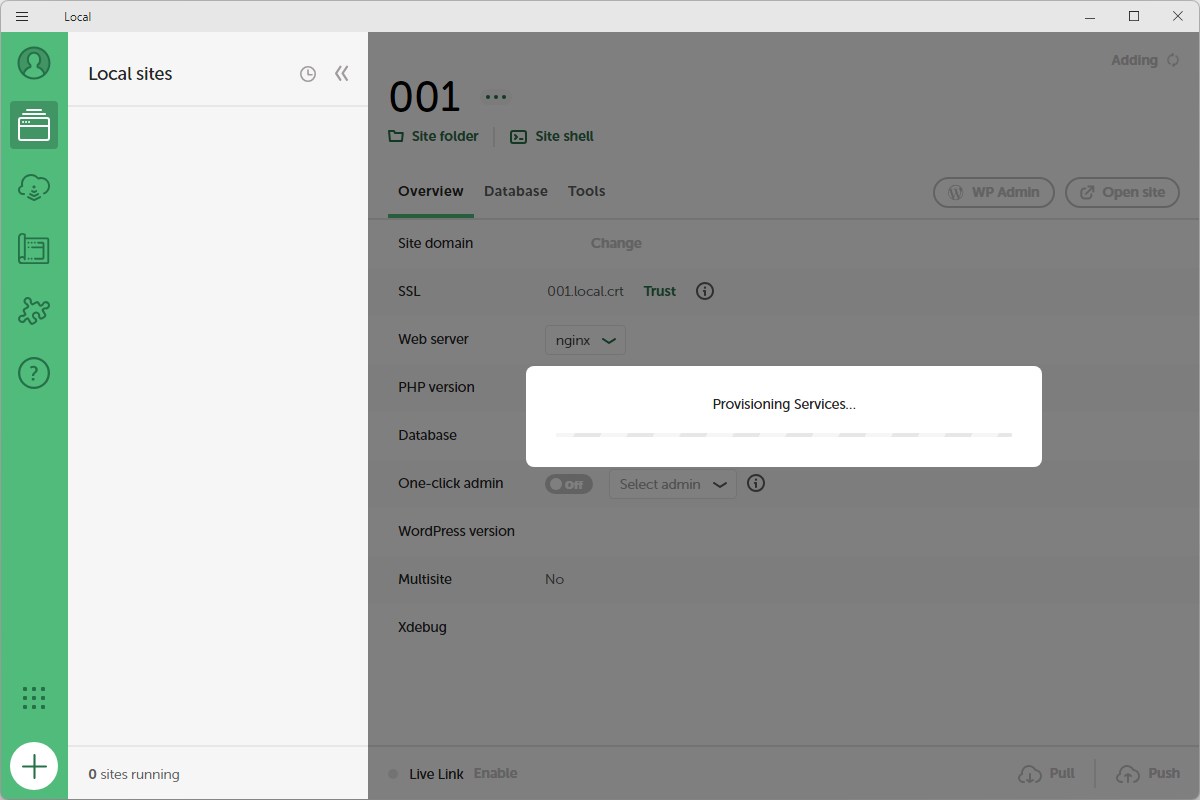Show recent sites clock icon
The height and width of the screenshot is (800, 1200).
click(x=308, y=74)
